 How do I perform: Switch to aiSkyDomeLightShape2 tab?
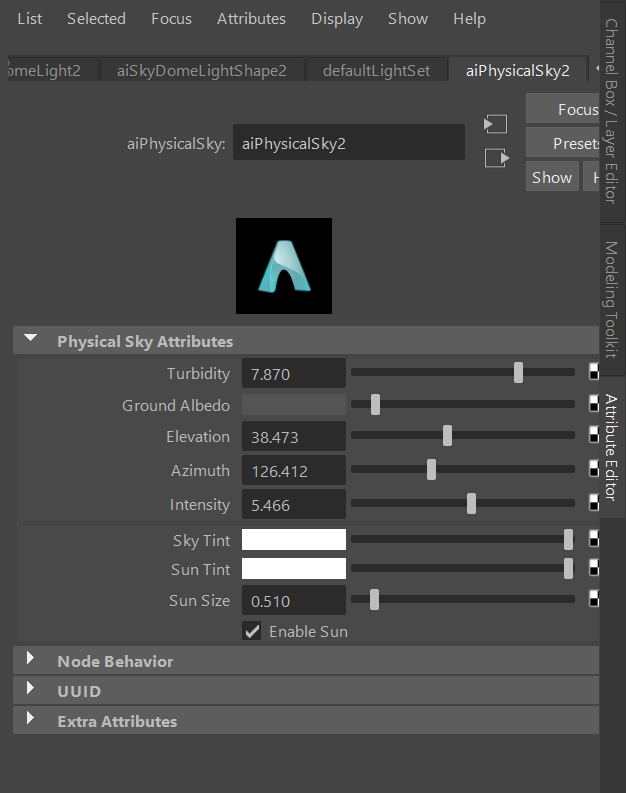(202, 70)
